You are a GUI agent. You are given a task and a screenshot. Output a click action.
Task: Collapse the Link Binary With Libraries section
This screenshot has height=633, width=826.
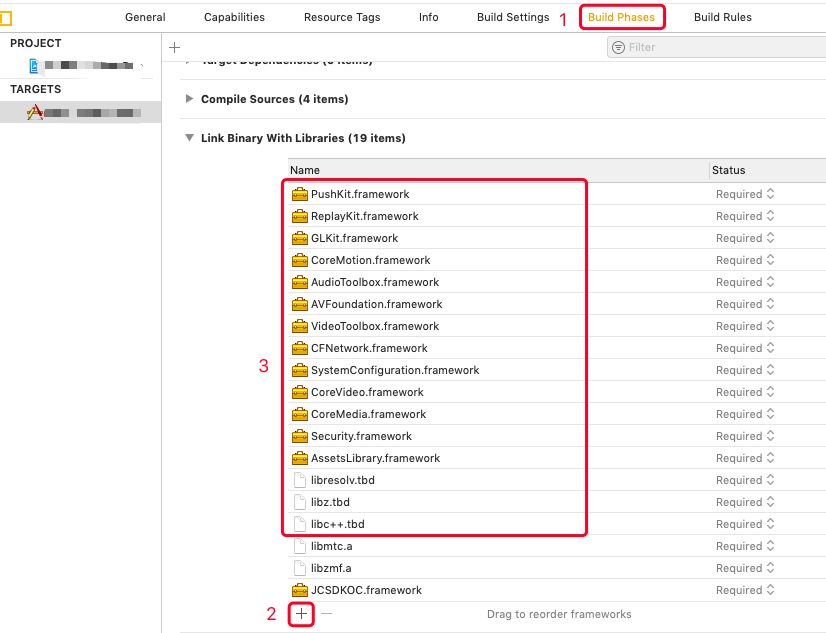pyautogui.click(x=189, y=138)
